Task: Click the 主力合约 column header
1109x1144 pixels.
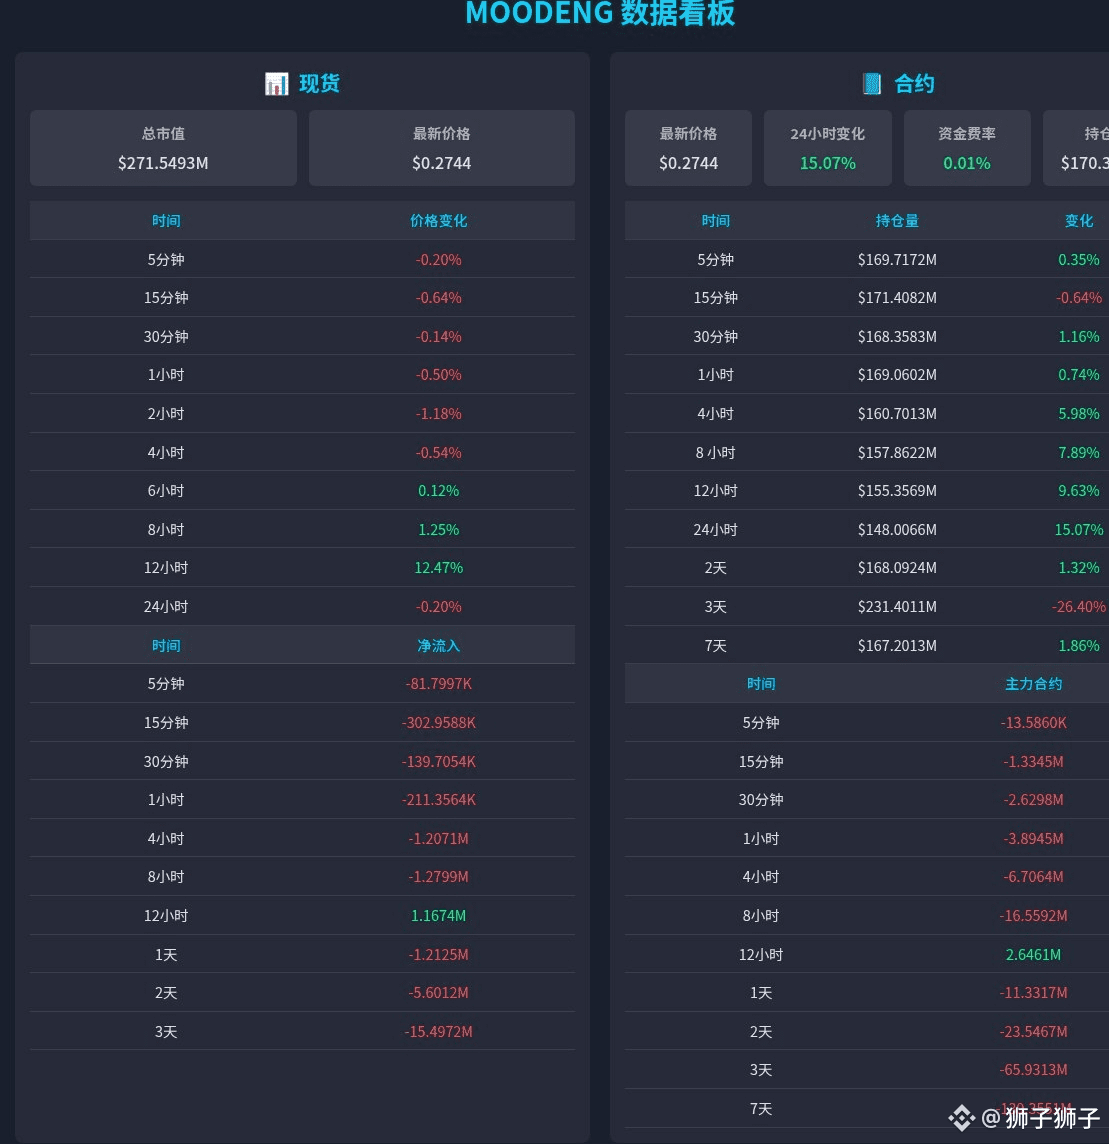Action: pyautogui.click(x=1033, y=683)
